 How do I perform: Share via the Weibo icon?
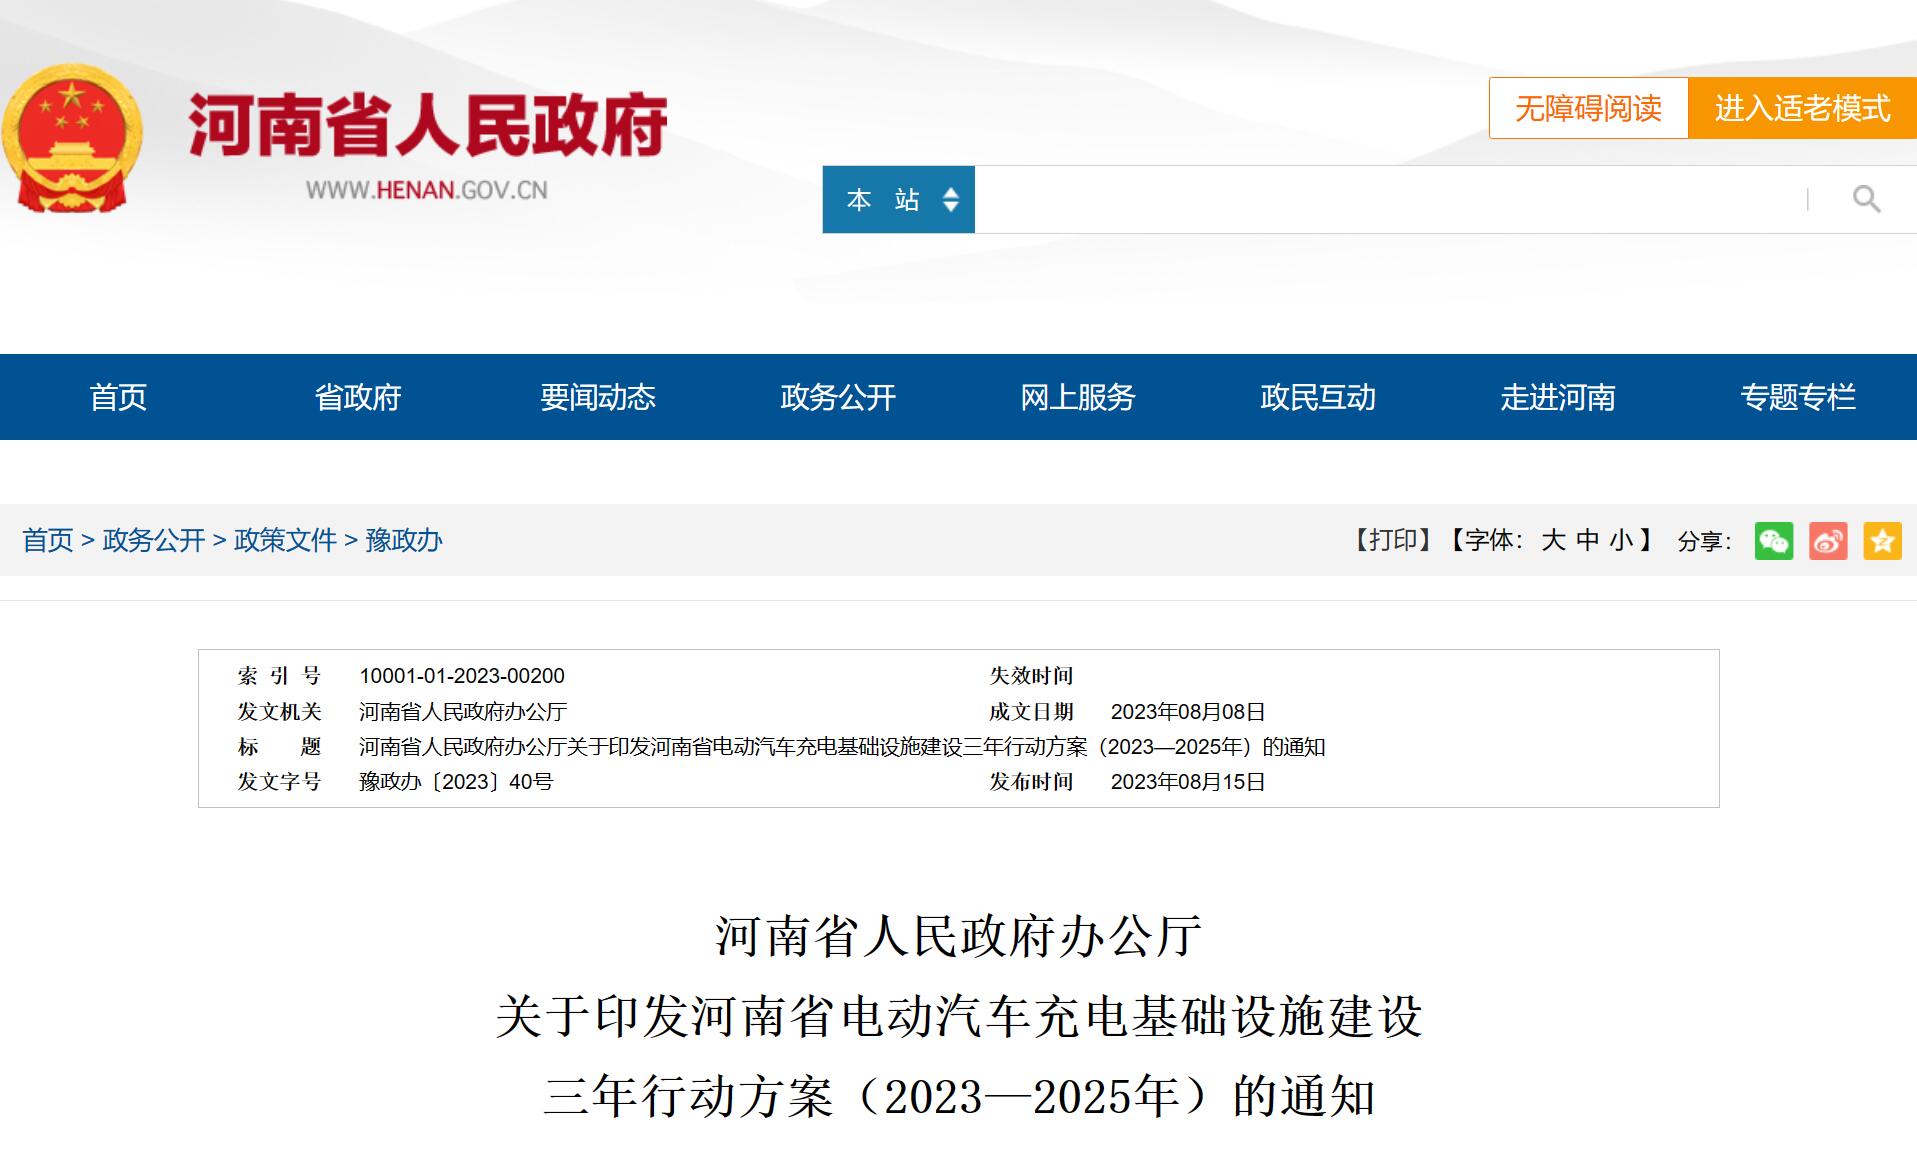(1828, 541)
